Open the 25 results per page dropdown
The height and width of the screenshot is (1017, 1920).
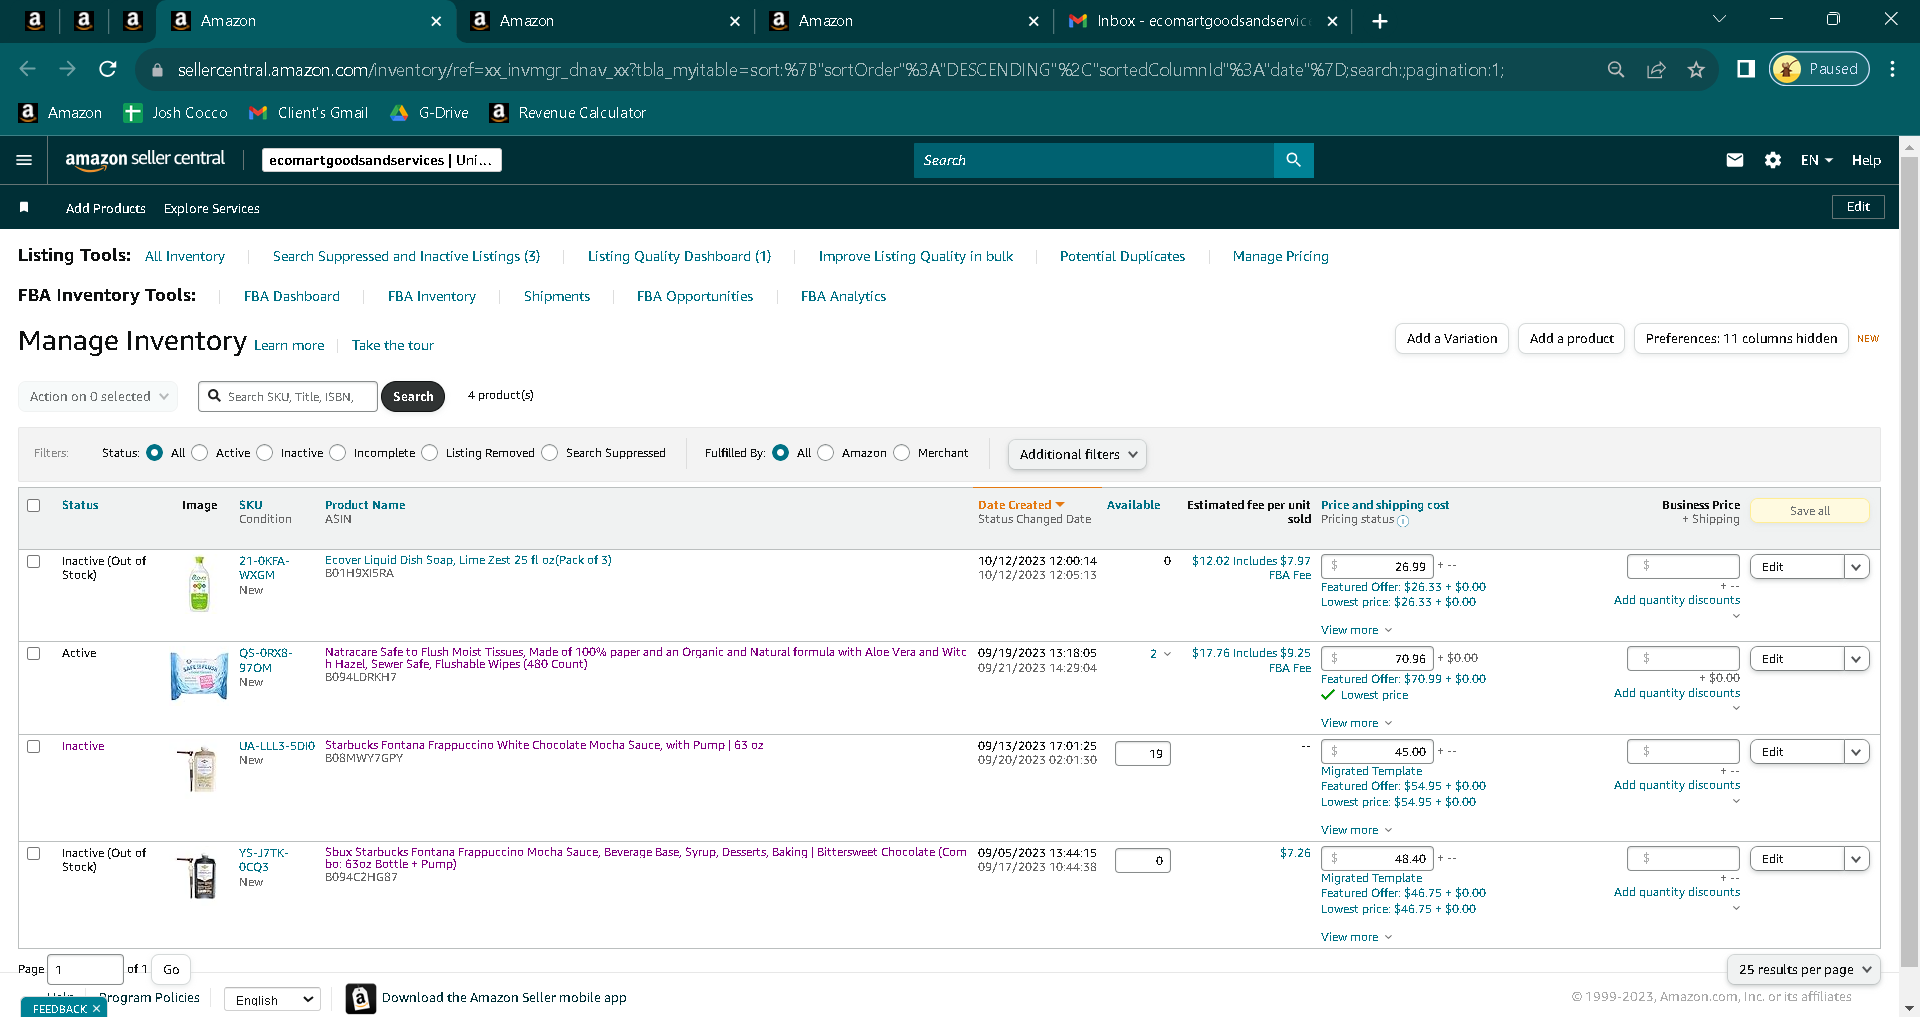tap(1804, 969)
